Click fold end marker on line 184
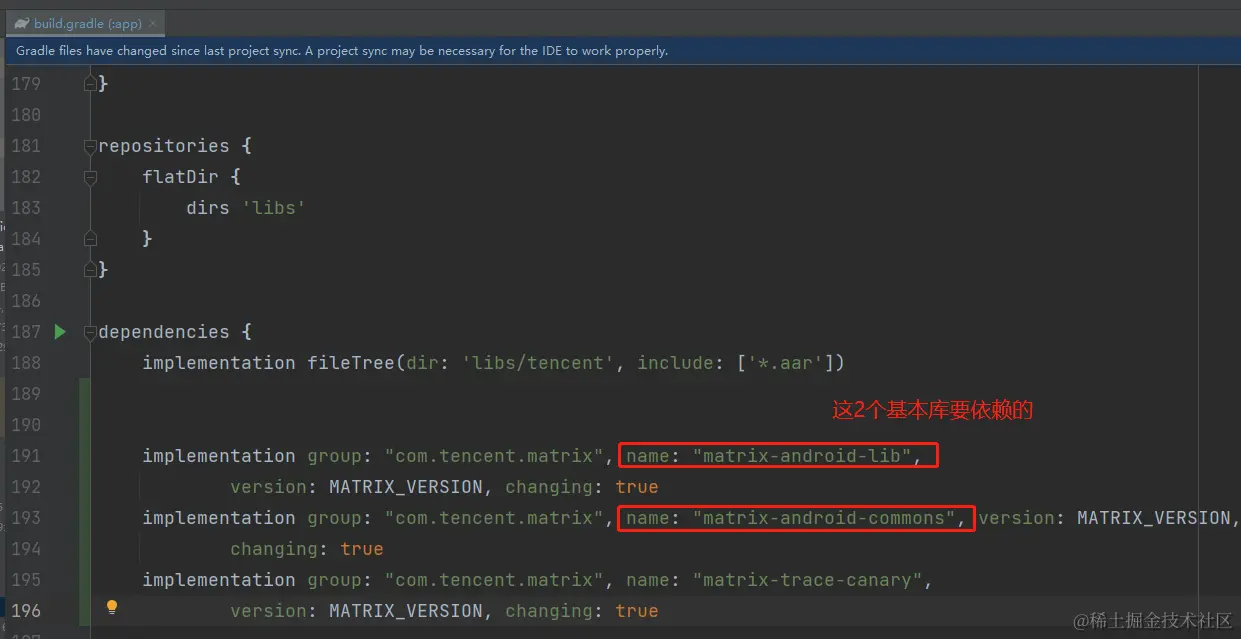Screen dimensions: 1241x639 pyautogui.click(x=90, y=238)
